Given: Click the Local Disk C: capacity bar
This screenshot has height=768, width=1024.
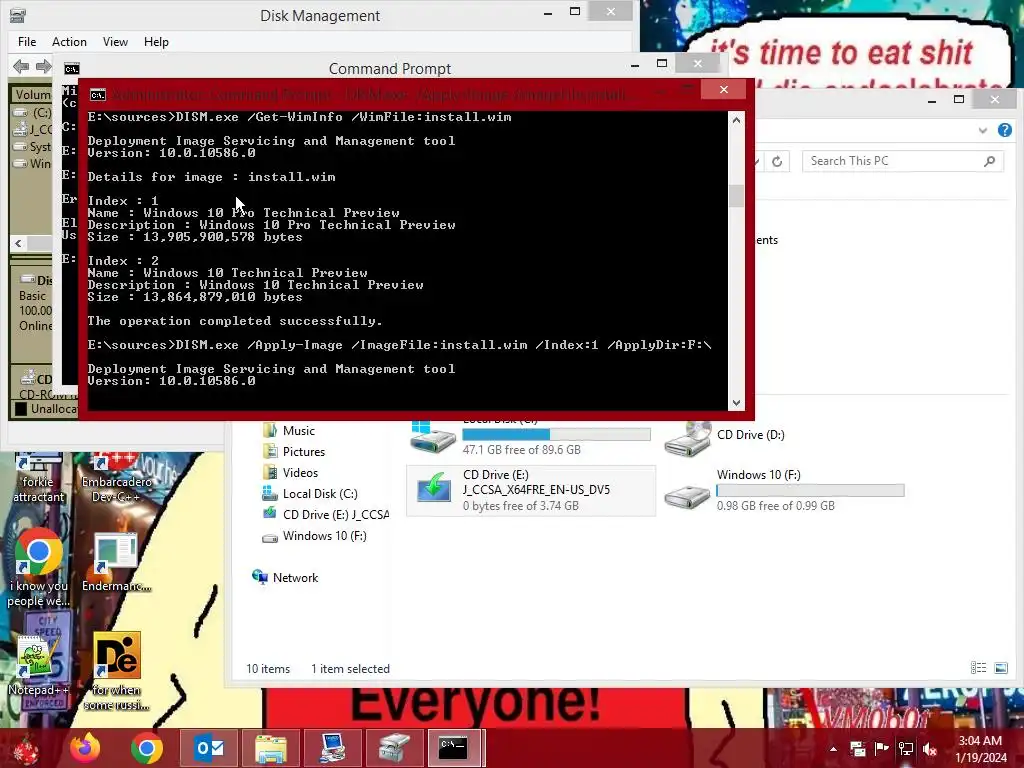Looking at the screenshot, I should (556, 434).
